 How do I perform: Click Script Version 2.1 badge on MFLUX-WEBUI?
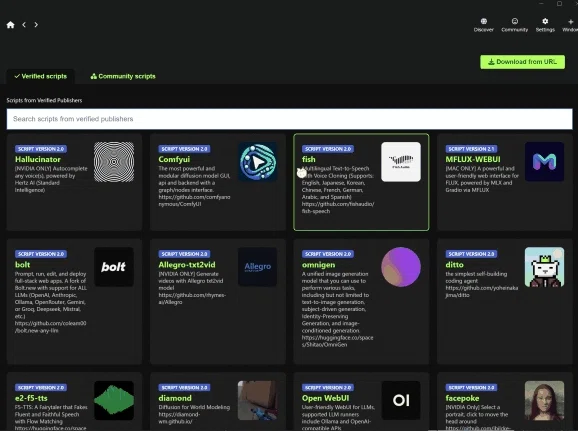(x=471, y=149)
